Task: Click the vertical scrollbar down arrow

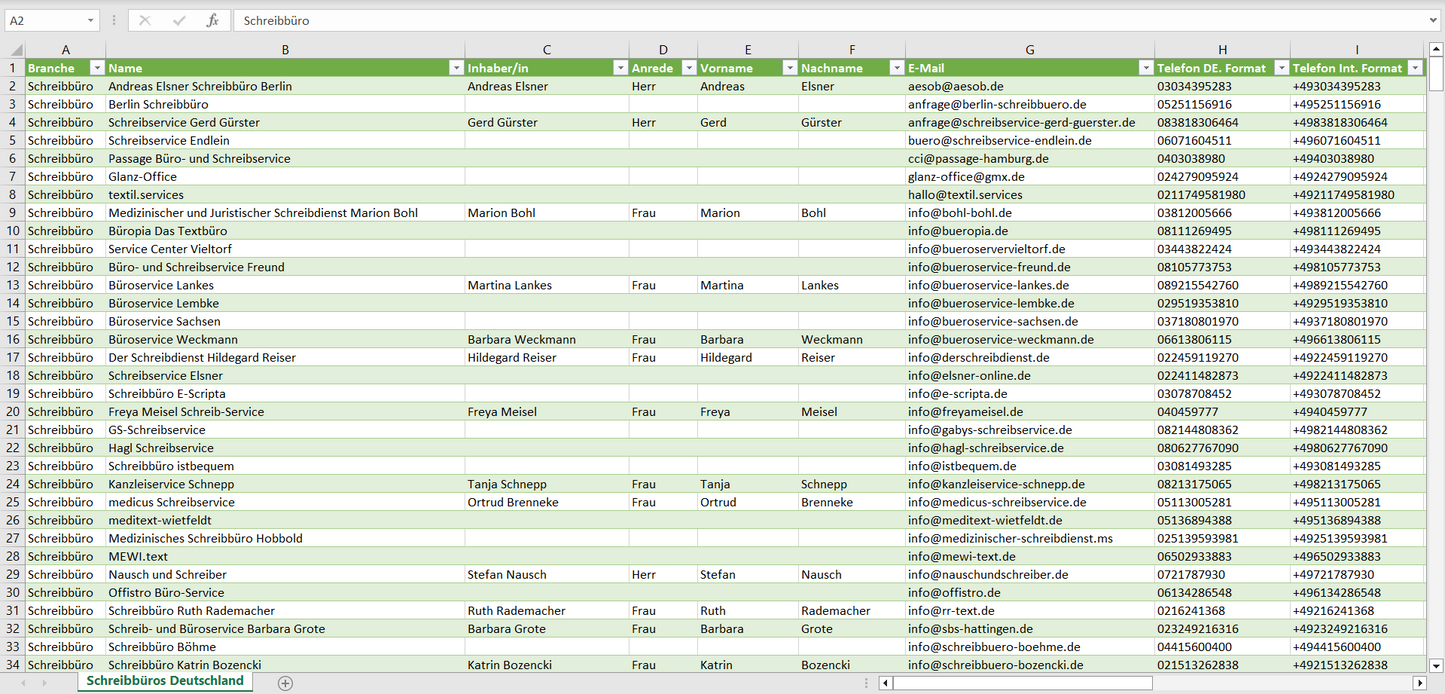Action: 1436,665
